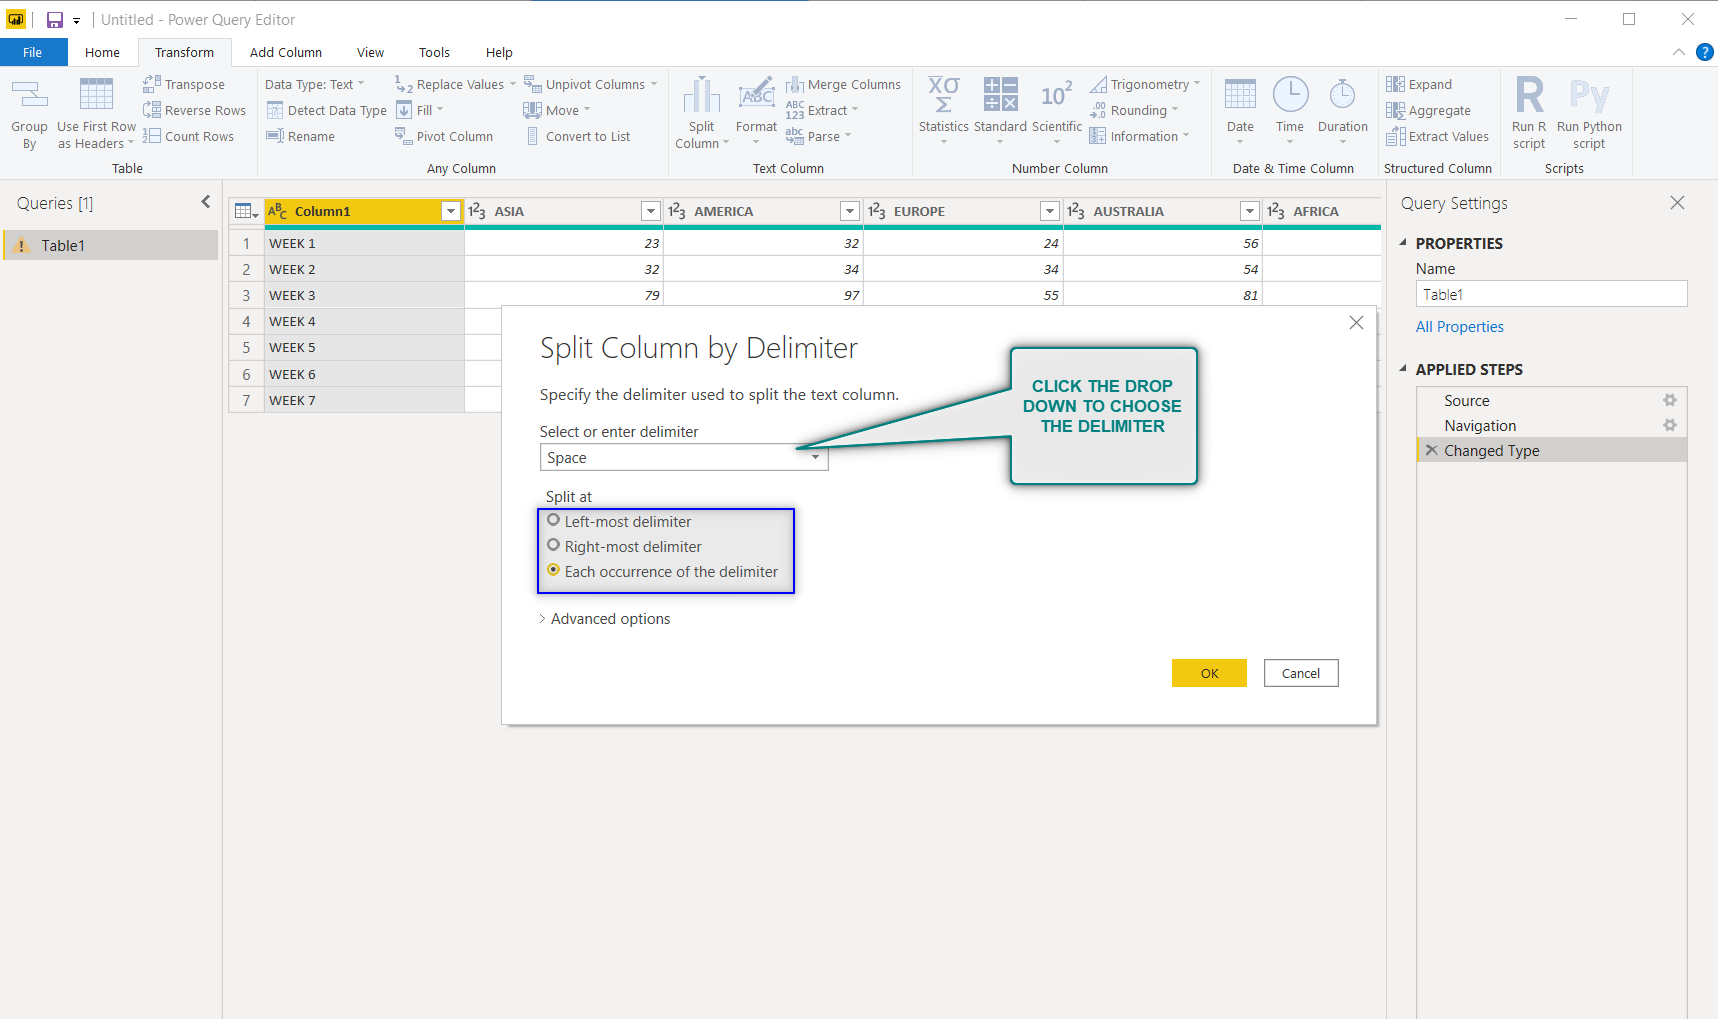Collapse the PROPERTIES section
This screenshot has height=1019, width=1718.
tap(1403, 243)
